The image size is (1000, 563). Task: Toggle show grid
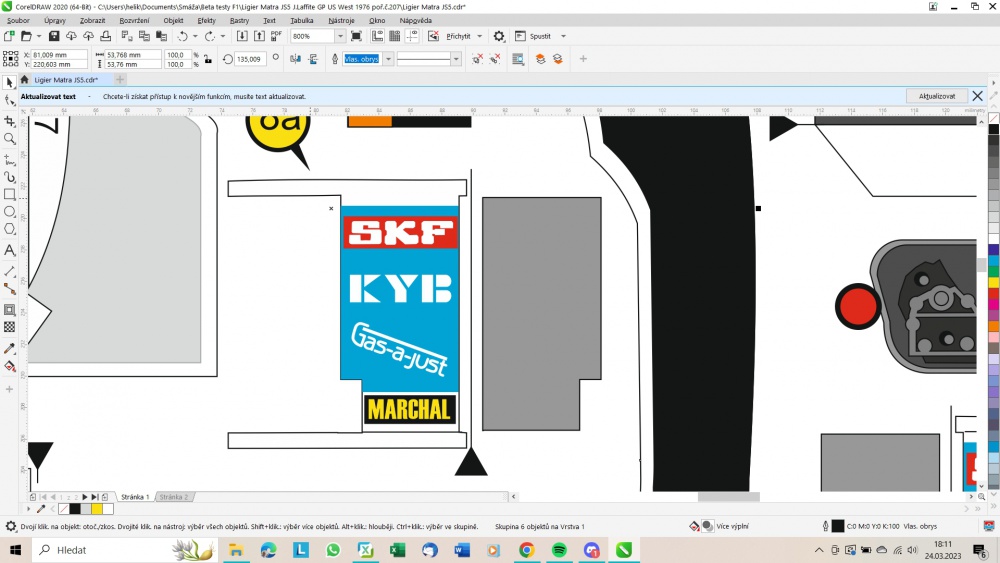[x=395, y=36]
